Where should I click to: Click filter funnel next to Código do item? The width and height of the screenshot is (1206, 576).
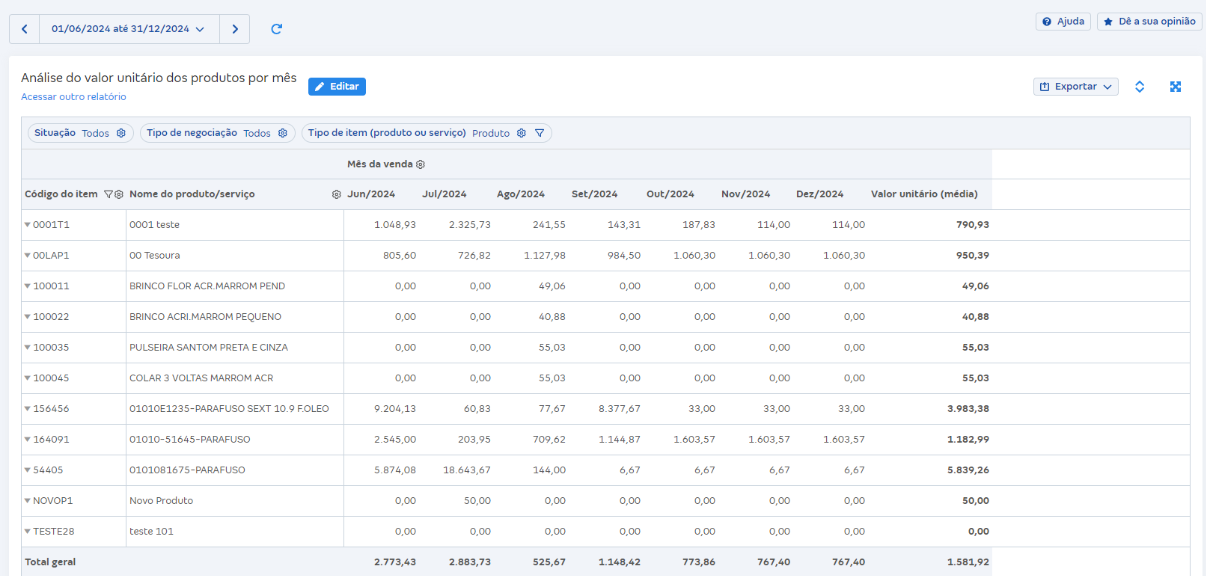click(108, 194)
